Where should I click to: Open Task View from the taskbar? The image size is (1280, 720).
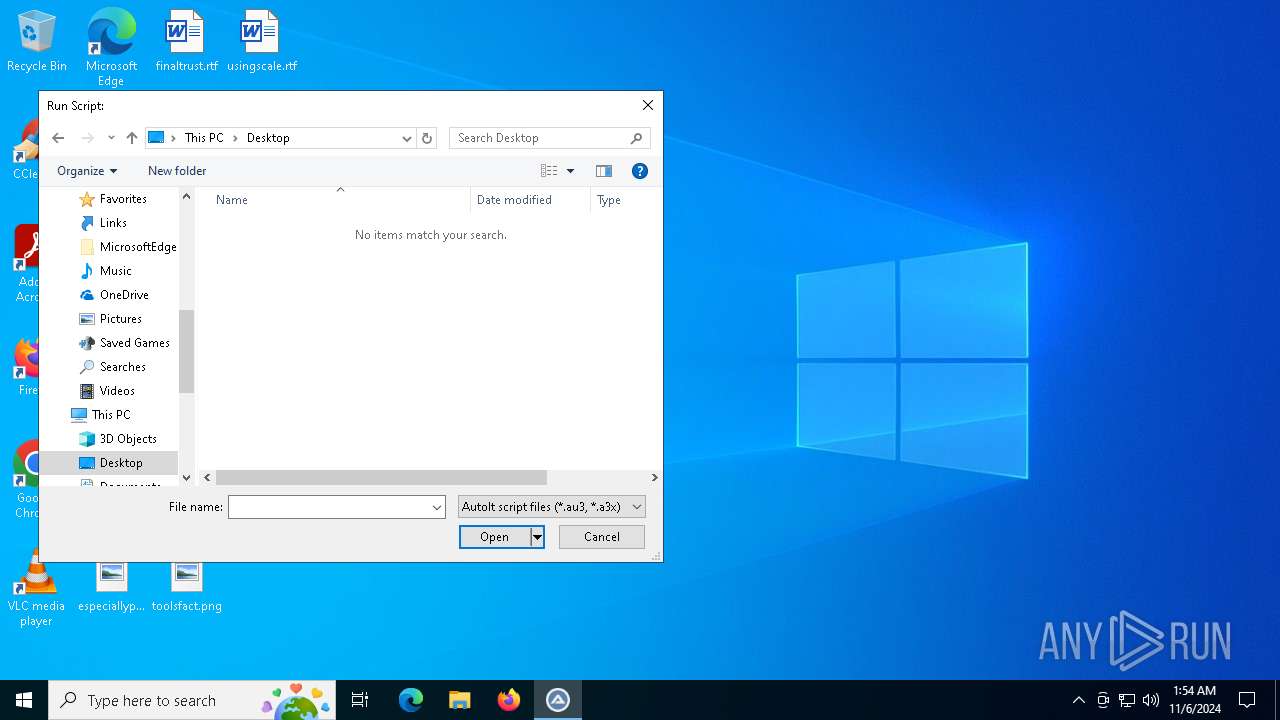(x=360, y=700)
